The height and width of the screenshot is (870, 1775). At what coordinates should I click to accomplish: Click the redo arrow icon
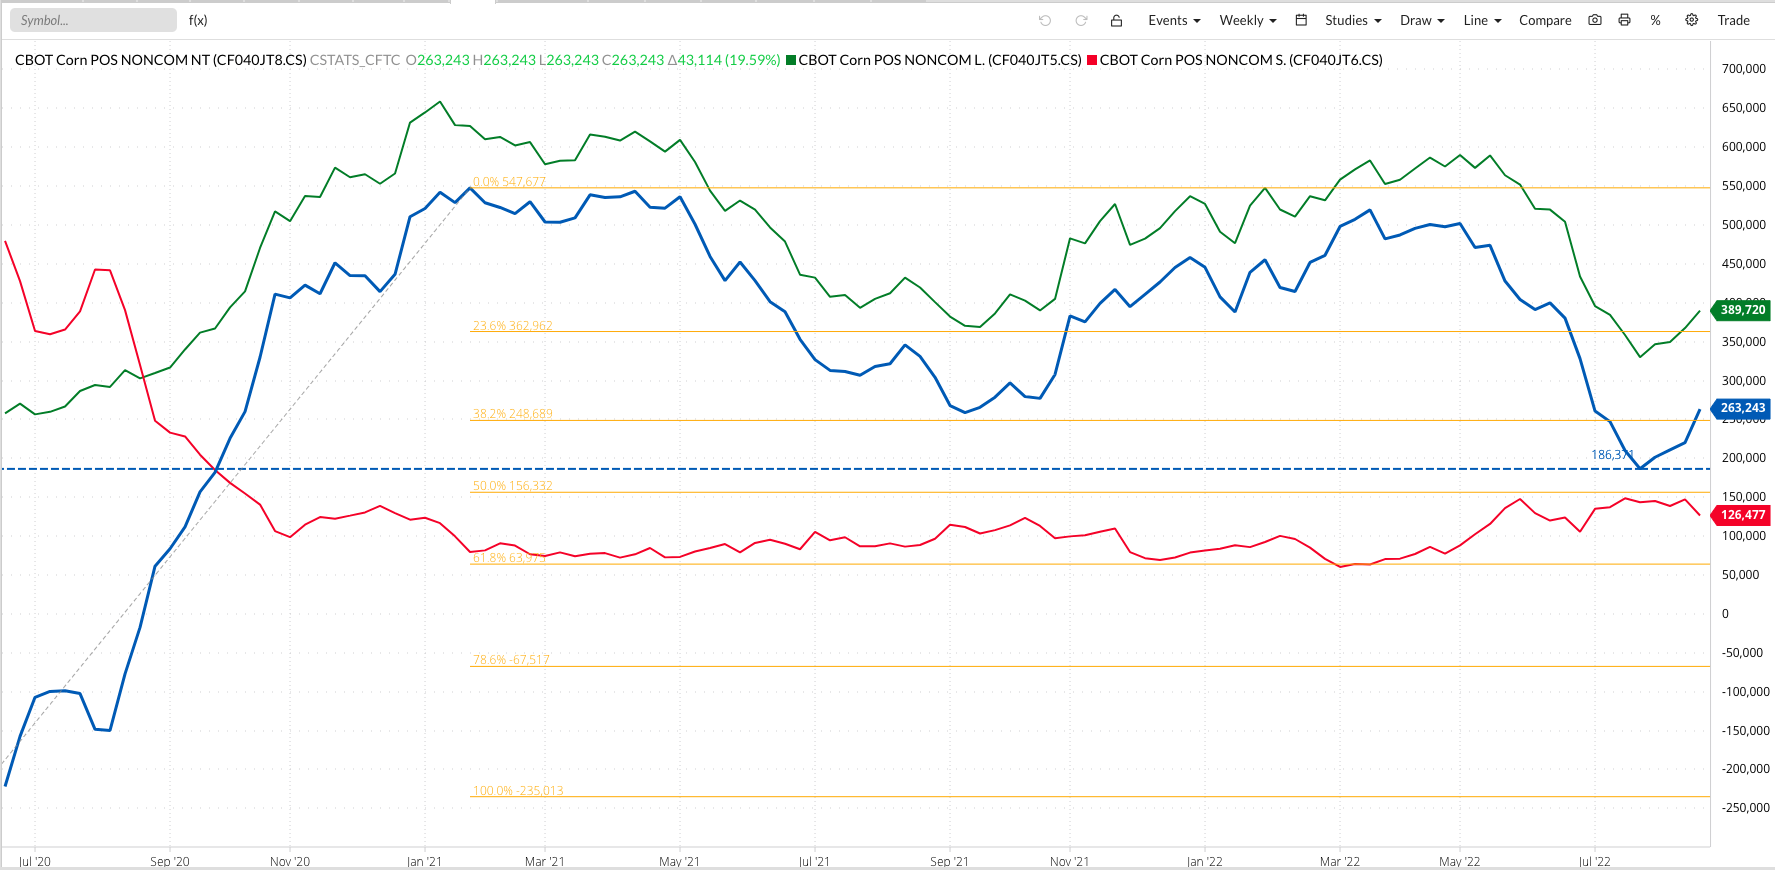1081,20
